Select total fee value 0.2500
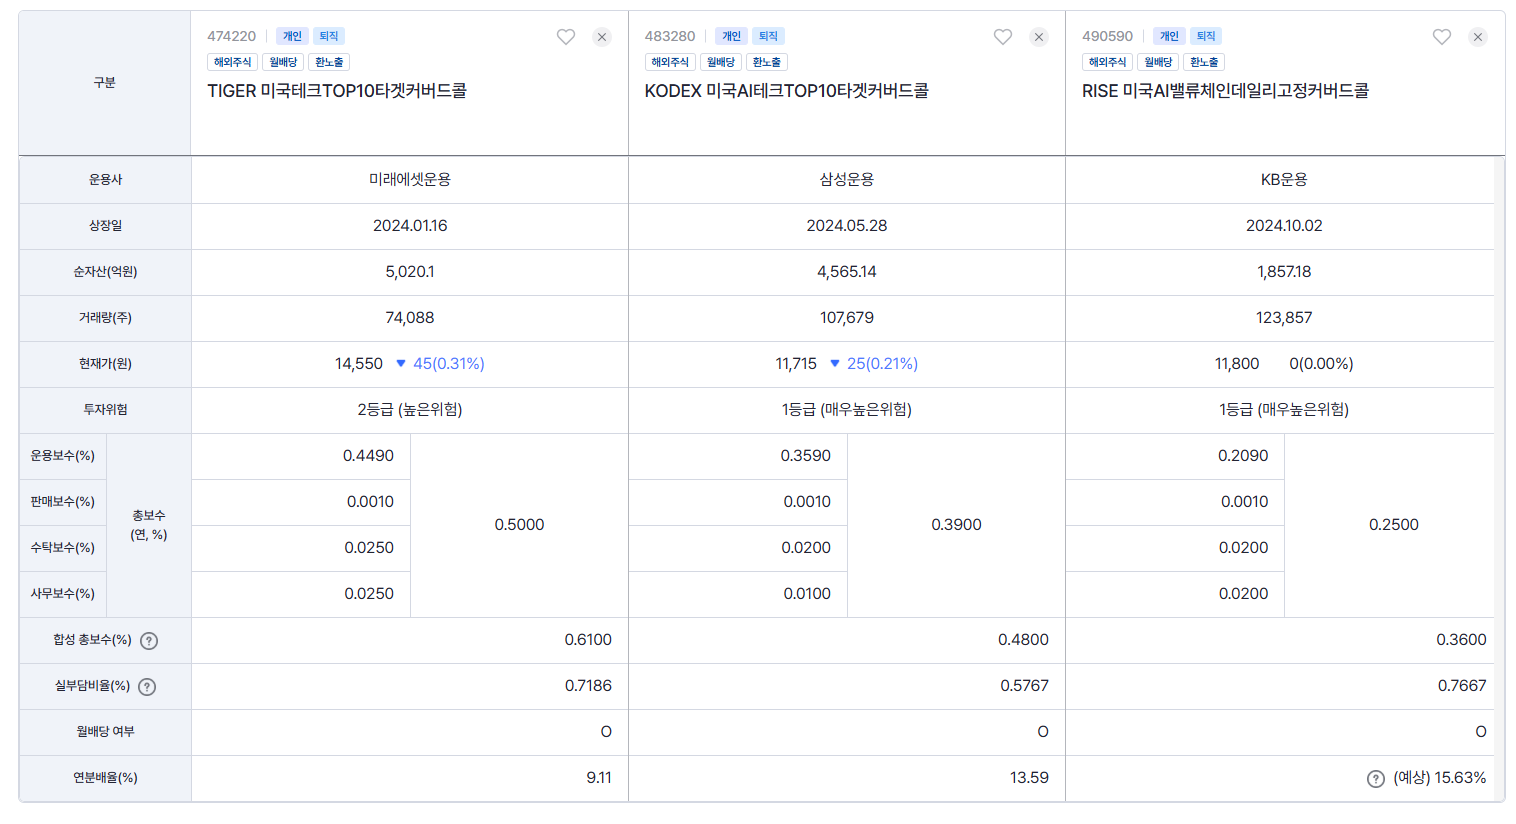 point(1394,525)
